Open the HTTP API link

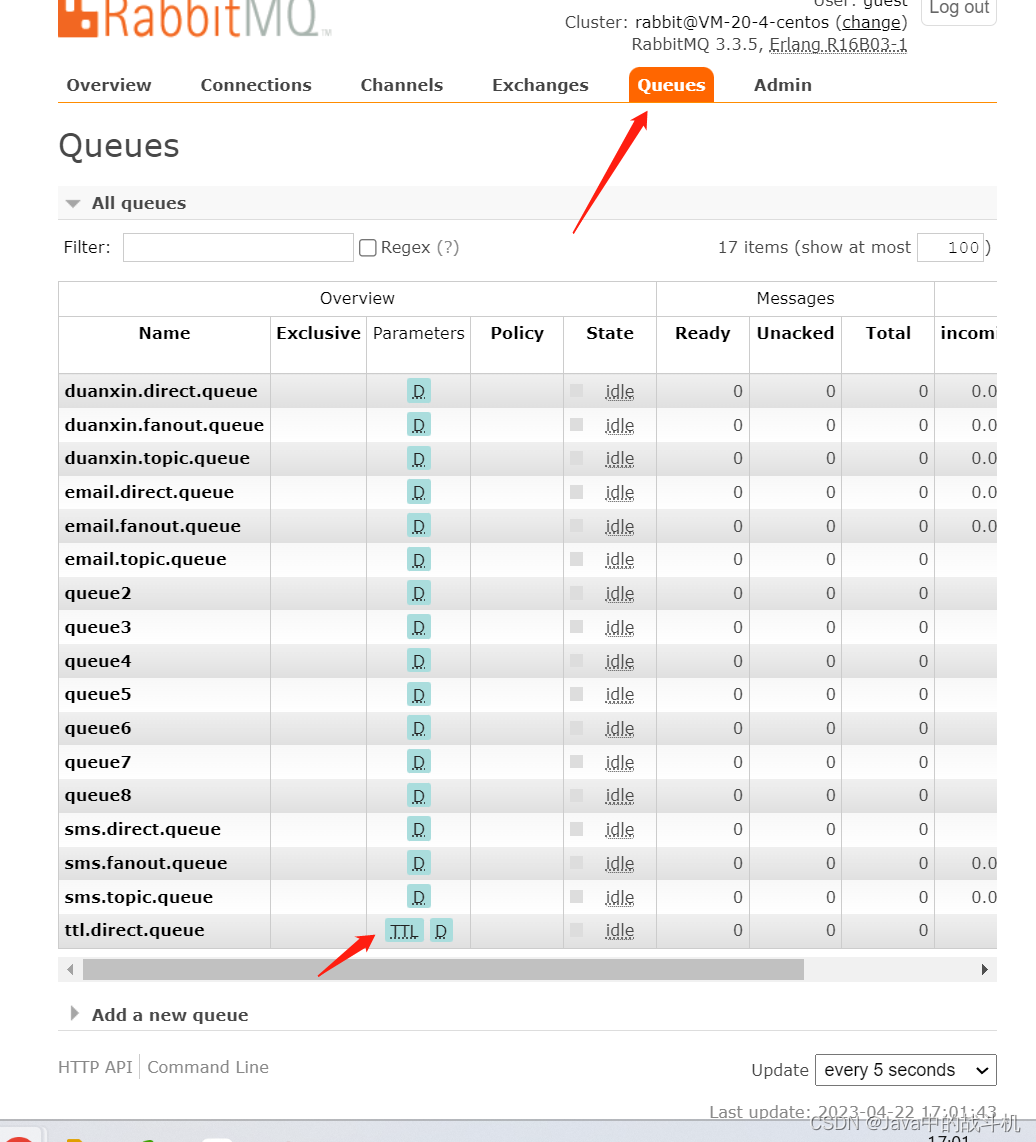[x=95, y=1067]
